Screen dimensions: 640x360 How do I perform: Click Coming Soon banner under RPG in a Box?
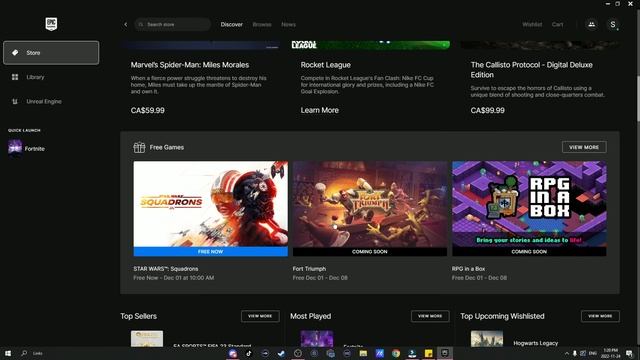coord(529,251)
